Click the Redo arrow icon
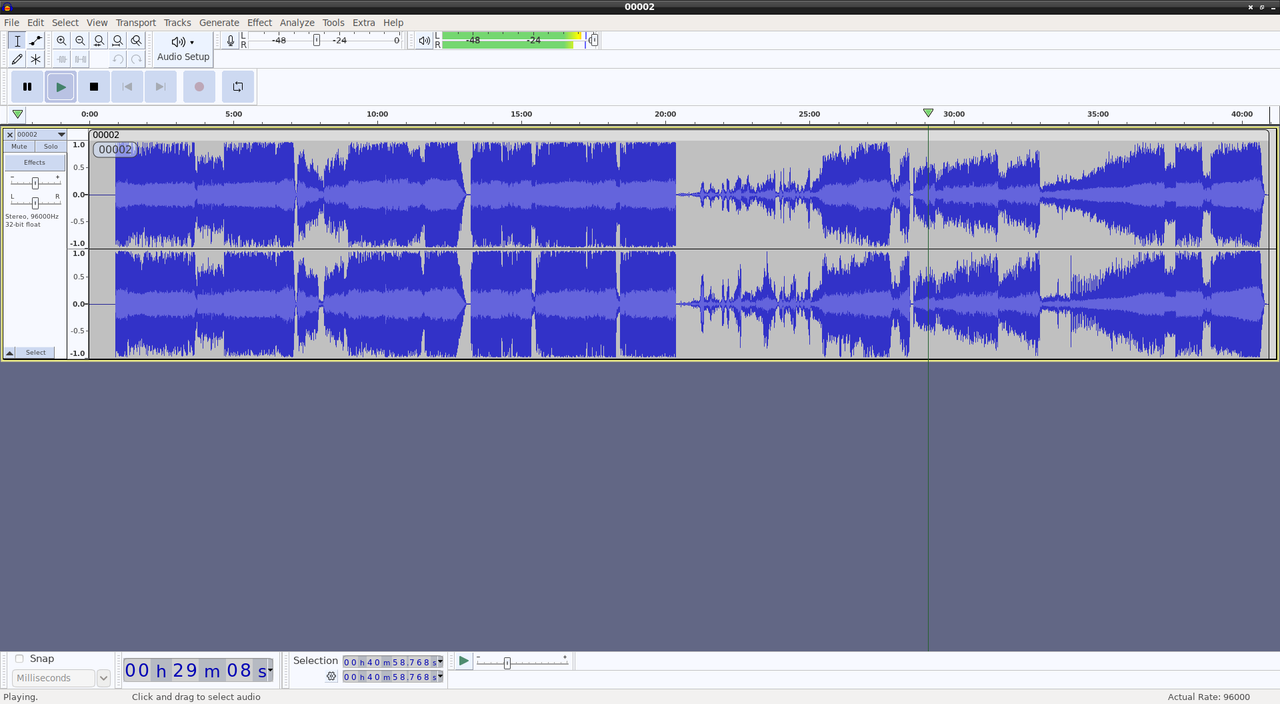 point(136,60)
